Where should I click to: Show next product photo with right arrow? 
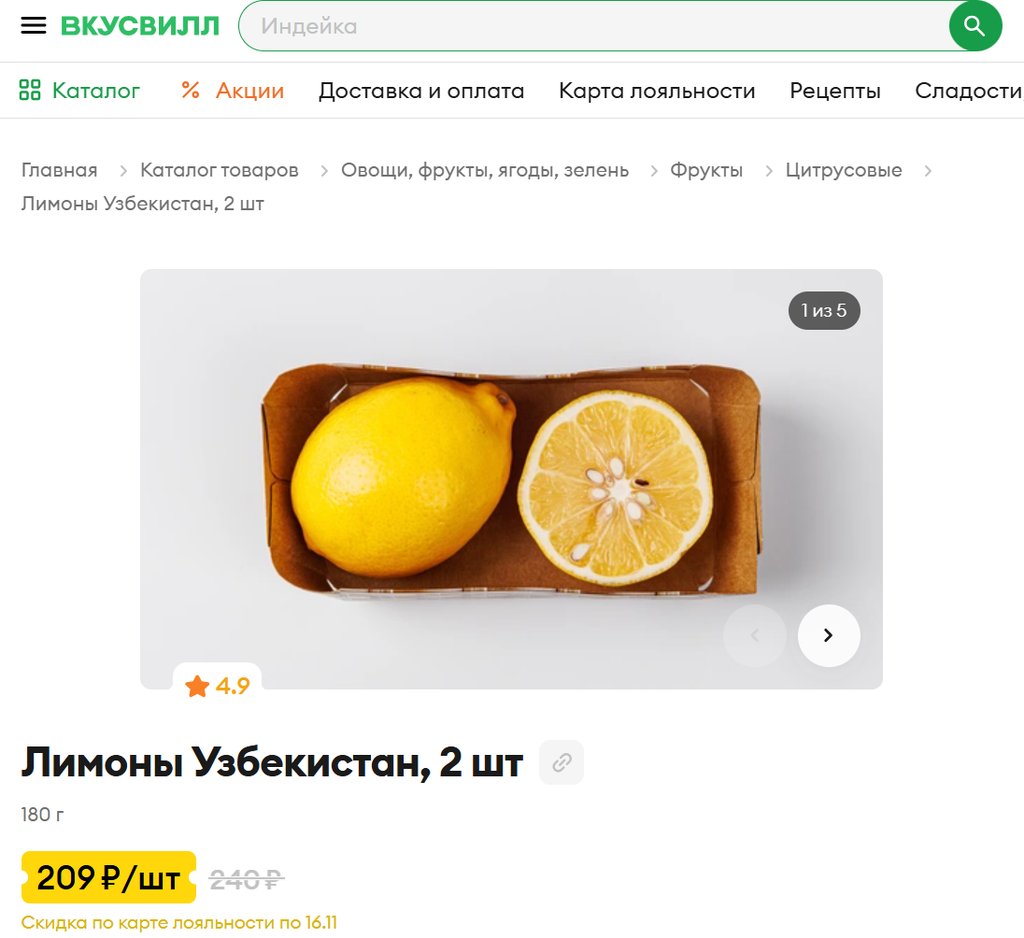(x=829, y=636)
